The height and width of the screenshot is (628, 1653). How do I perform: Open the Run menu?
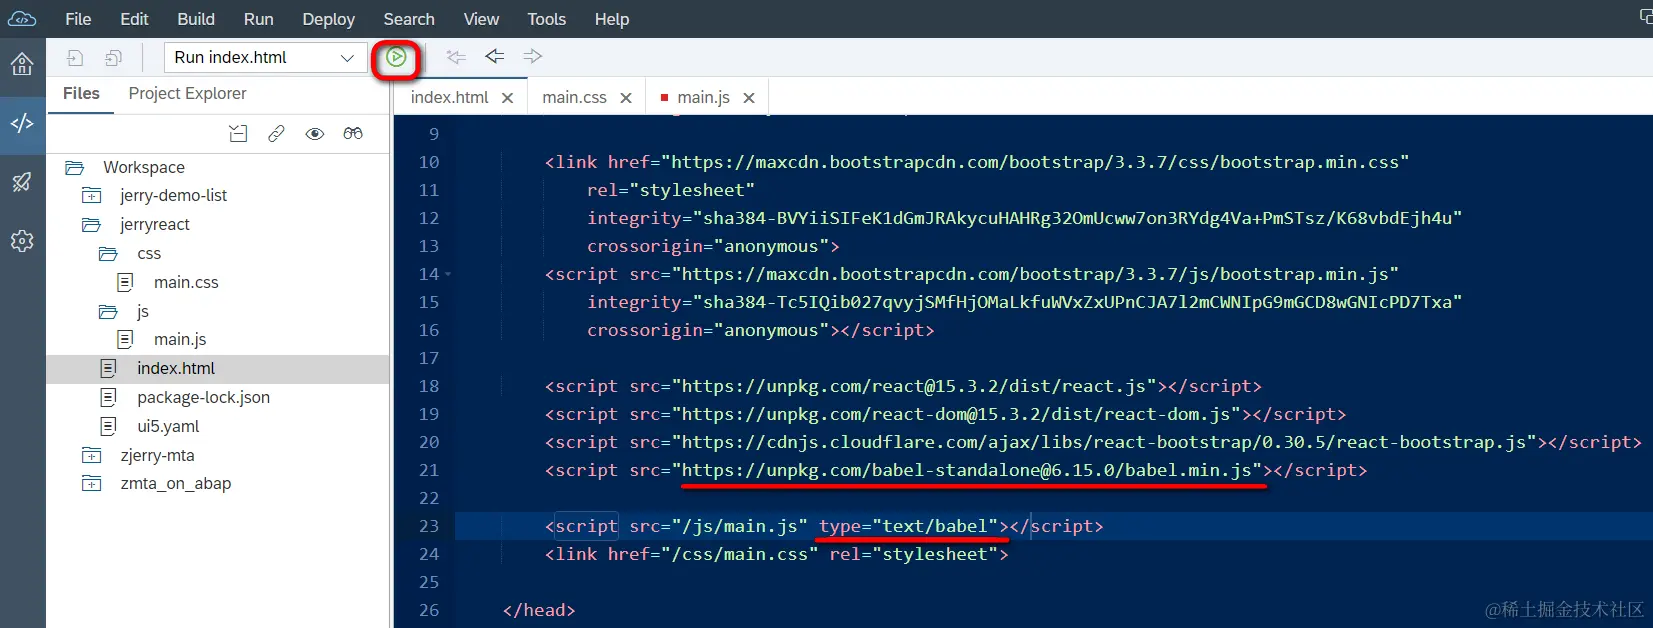[258, 19]
